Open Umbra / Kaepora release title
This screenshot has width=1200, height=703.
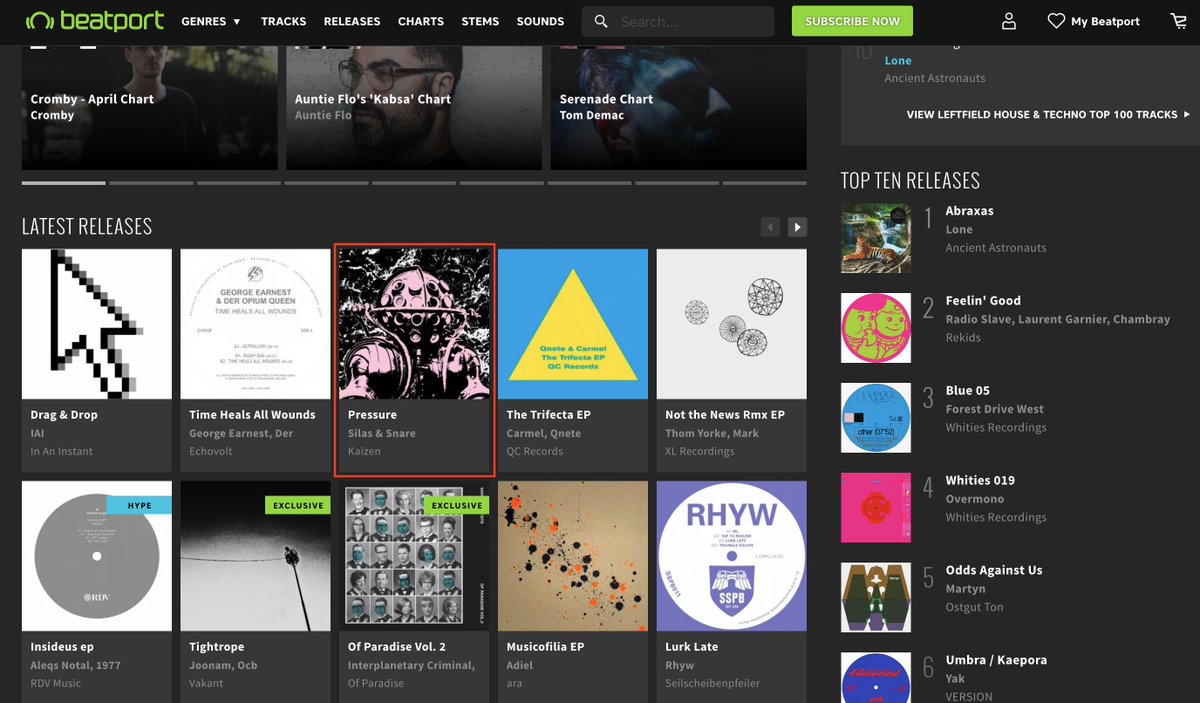coord(994,660)
